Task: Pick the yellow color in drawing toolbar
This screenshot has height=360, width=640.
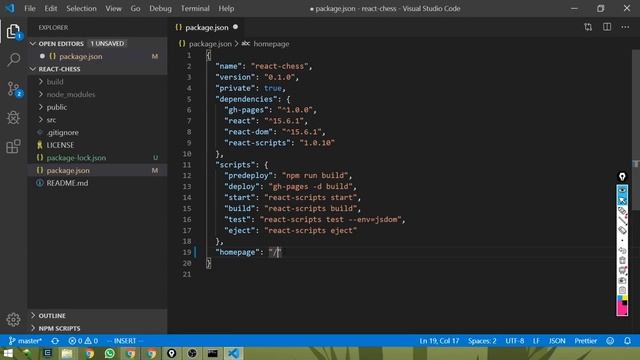Action: click(625, 298)
